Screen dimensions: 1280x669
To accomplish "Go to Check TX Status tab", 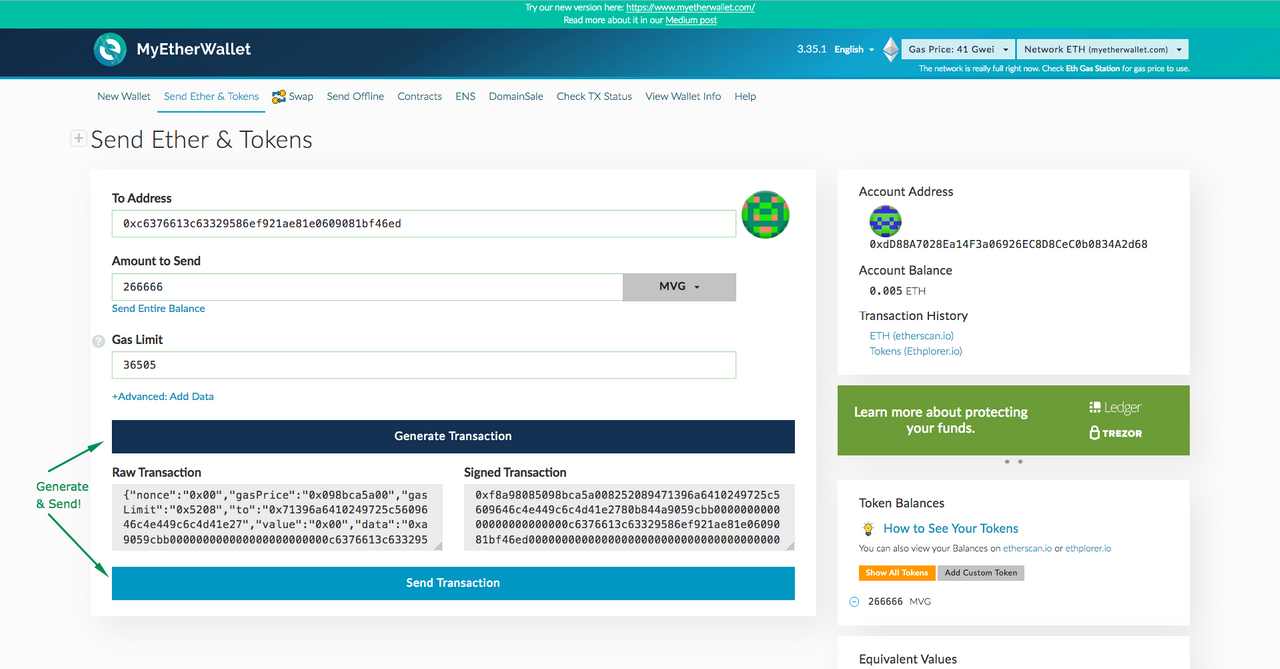I will [x=594, y=96].
